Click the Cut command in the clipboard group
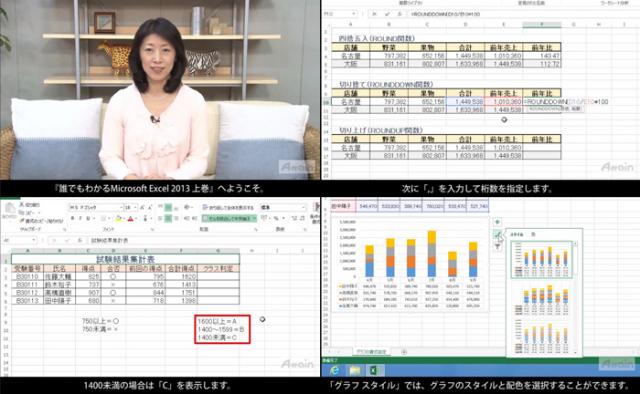 pos(30,205)
